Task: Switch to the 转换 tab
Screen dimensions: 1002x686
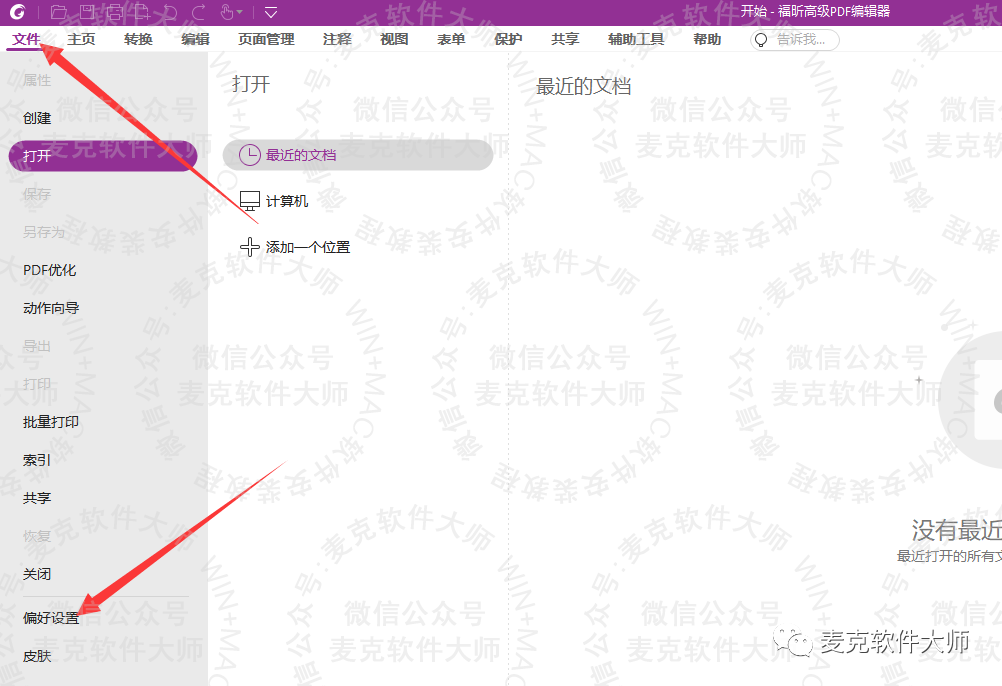Action: [138, 39]
